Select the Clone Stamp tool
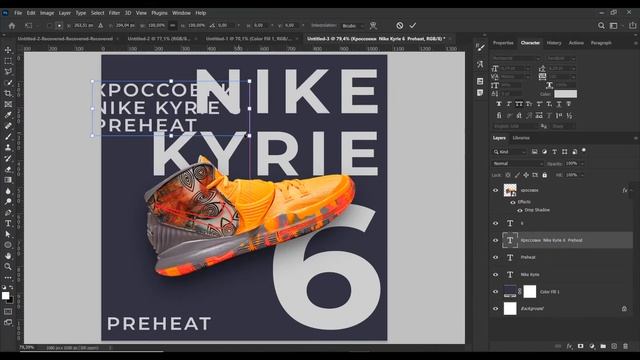Viewport: 640px width, 360px height. [8, 147]
